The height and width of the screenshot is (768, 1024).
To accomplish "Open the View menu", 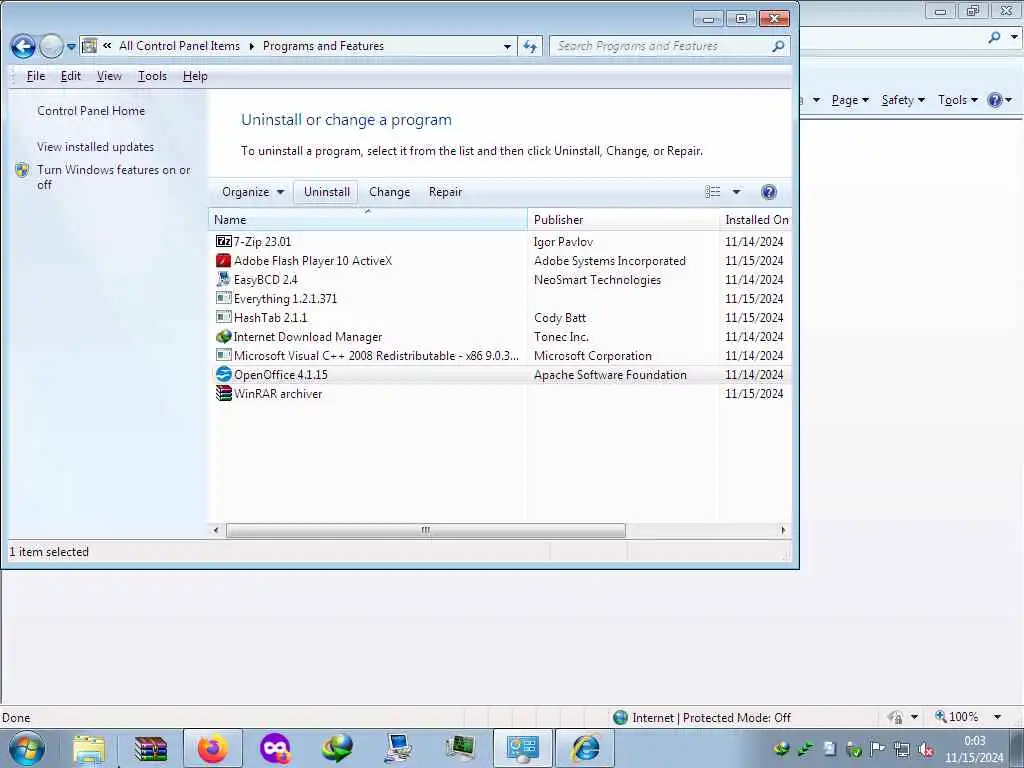I will click(109, 76).
